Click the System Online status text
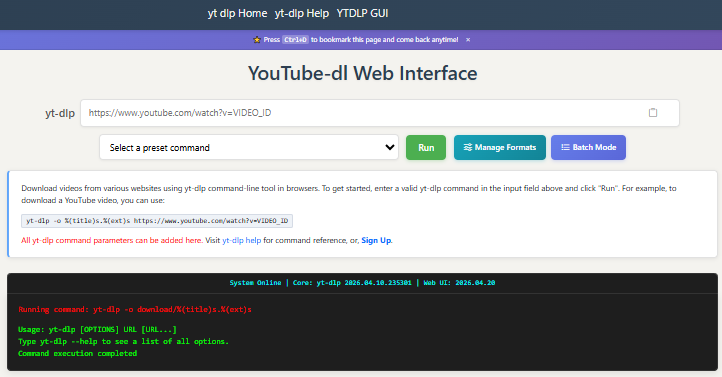Screen dimensions: 722x377 pos(255,283)
